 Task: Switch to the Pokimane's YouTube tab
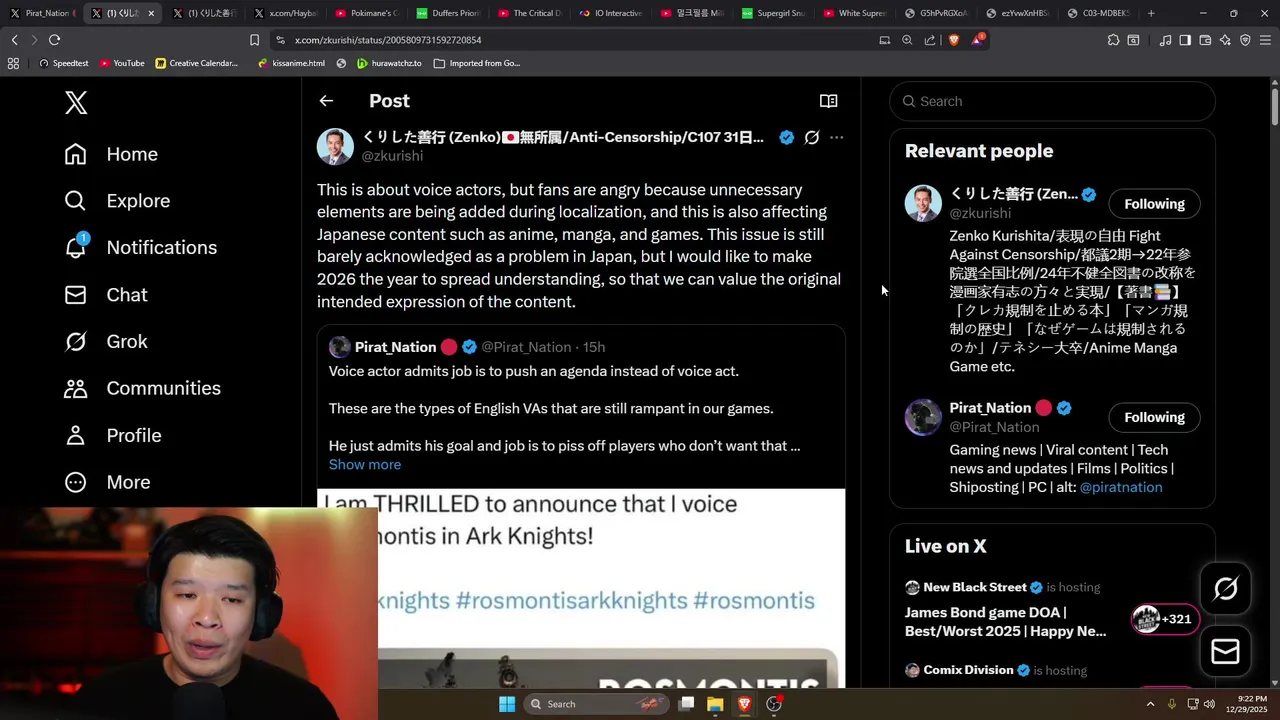coord(366,13)
